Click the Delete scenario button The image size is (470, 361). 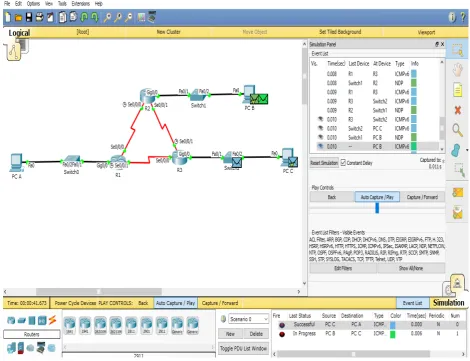pyautogui.click(x=256, y=334)
